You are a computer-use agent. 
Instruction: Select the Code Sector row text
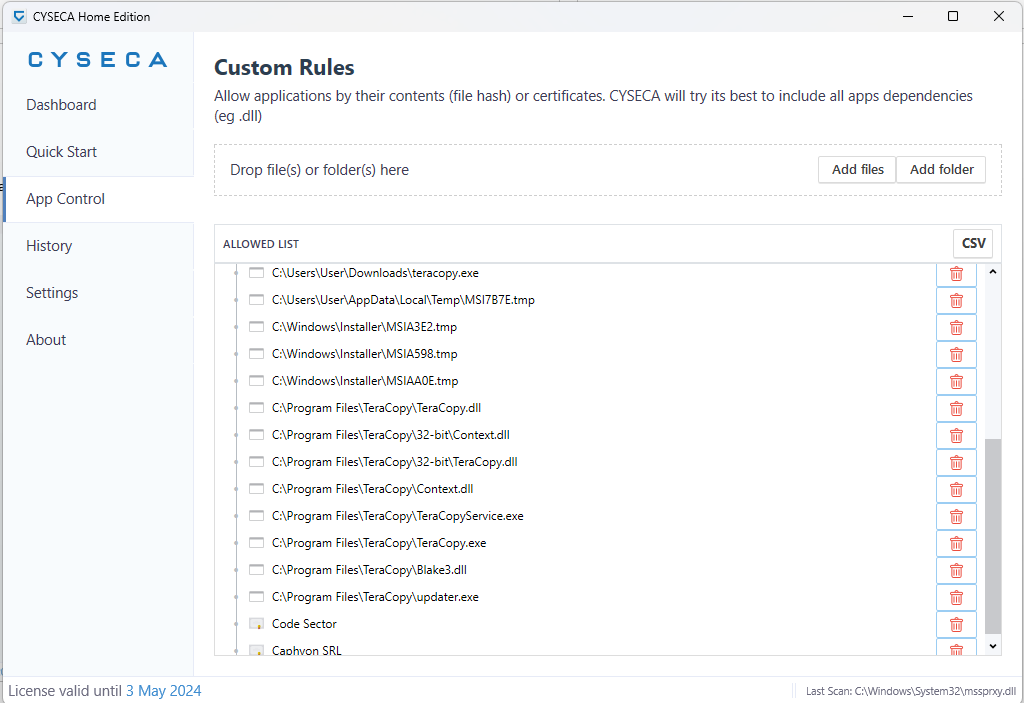coord(304,624)
